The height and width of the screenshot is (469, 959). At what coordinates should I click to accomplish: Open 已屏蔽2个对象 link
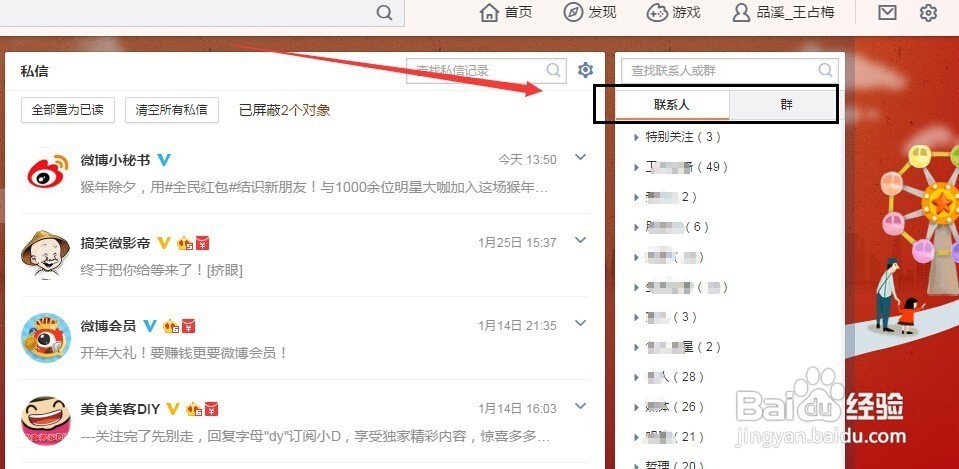pyautogui.click(x=284, y=110)
